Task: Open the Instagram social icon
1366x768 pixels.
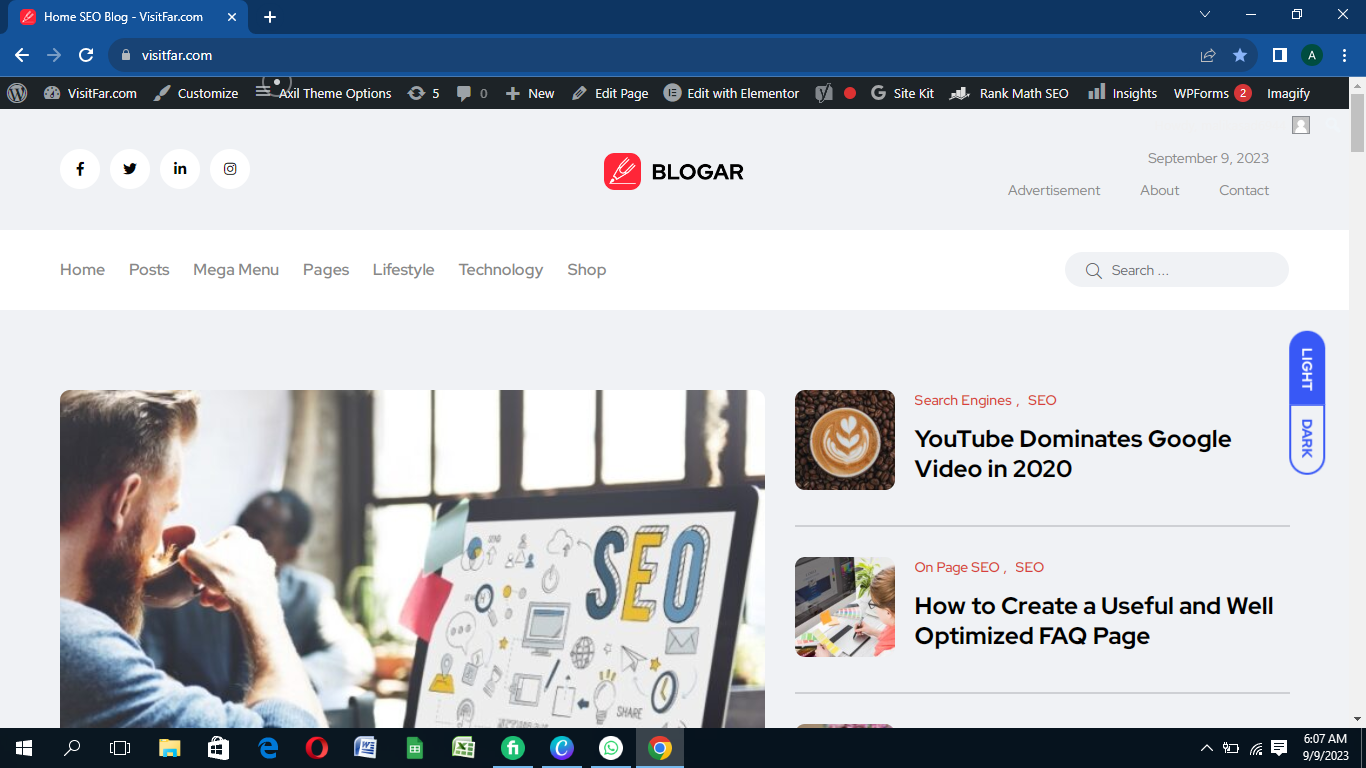Action: pos(230,169)
